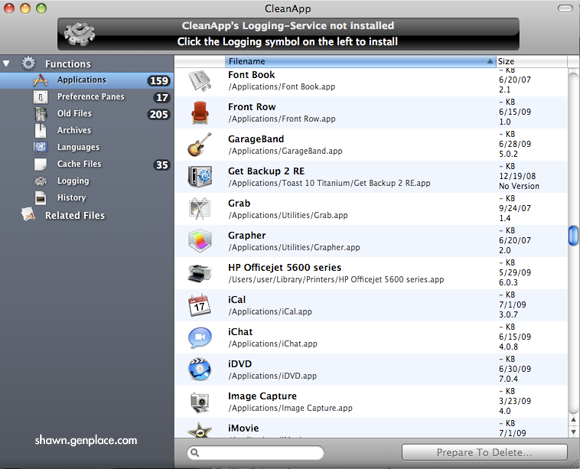Viewport: 580px width, 469px height.
Task: Click the /Applications/Front Row.app path
Action: pyautogui.click(x=282, y=119)
